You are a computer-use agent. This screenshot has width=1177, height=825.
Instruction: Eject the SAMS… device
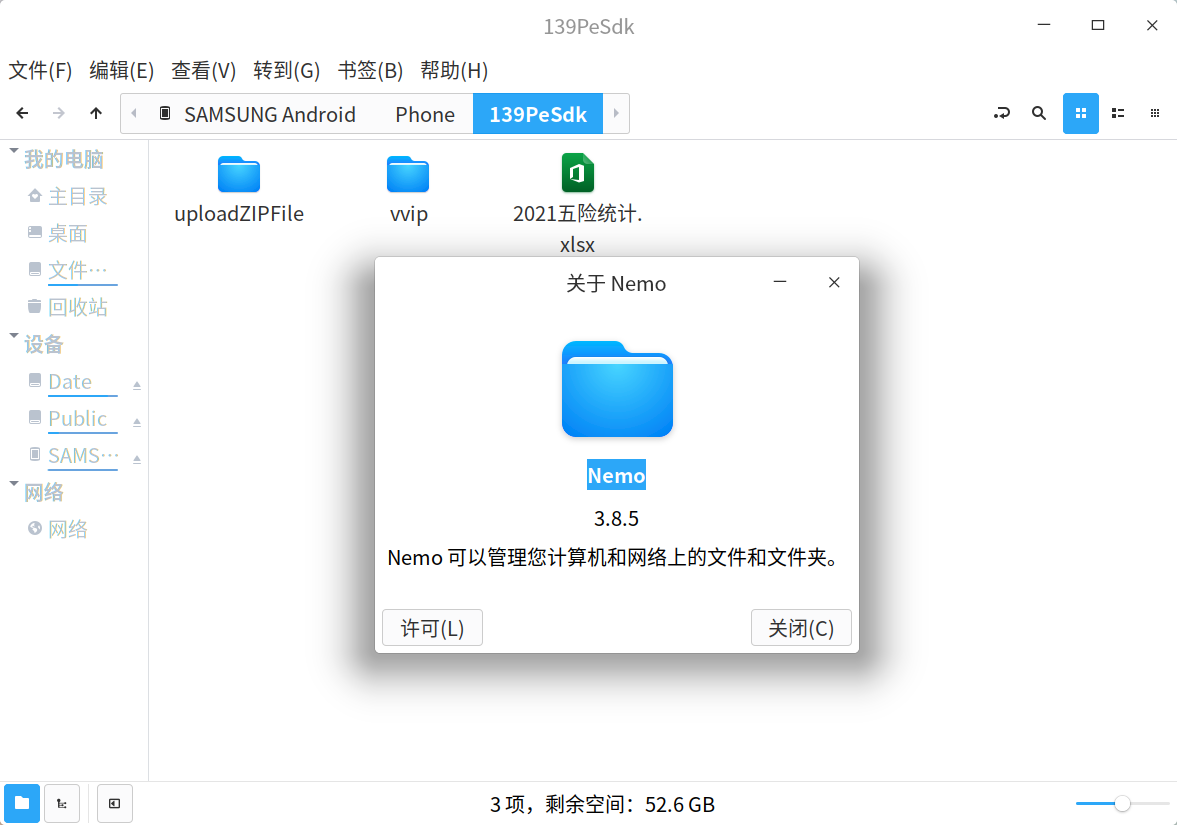pyautogui.click(x=137, y=459)
